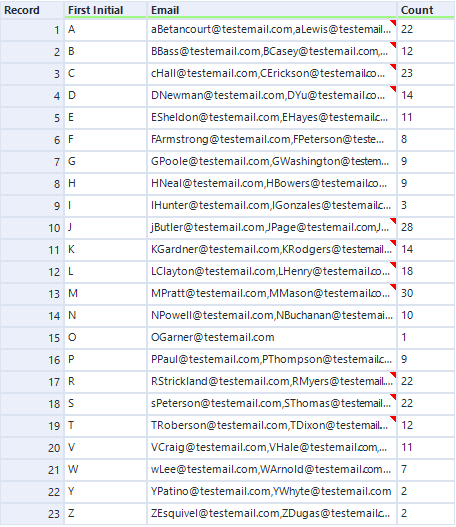
Task: Select the wLee@testemail.com email cell
Action: [272, 470]
